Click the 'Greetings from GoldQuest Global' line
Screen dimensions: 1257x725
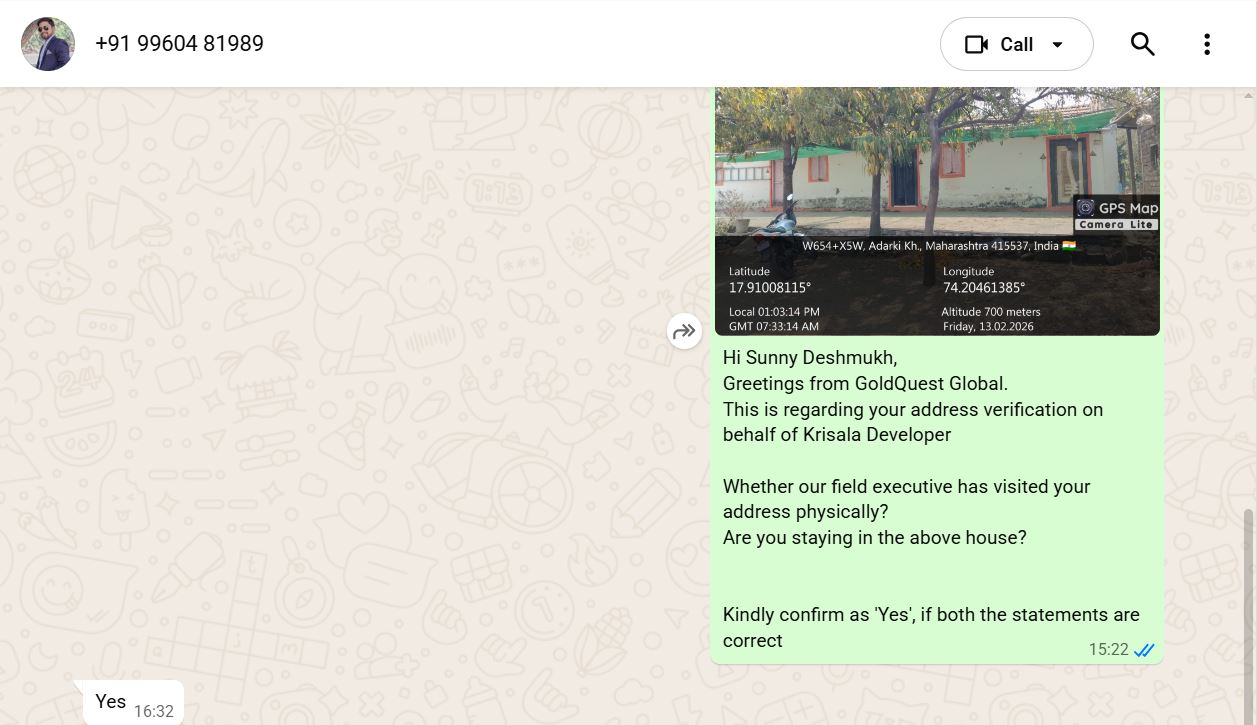(x=865, y=383)
